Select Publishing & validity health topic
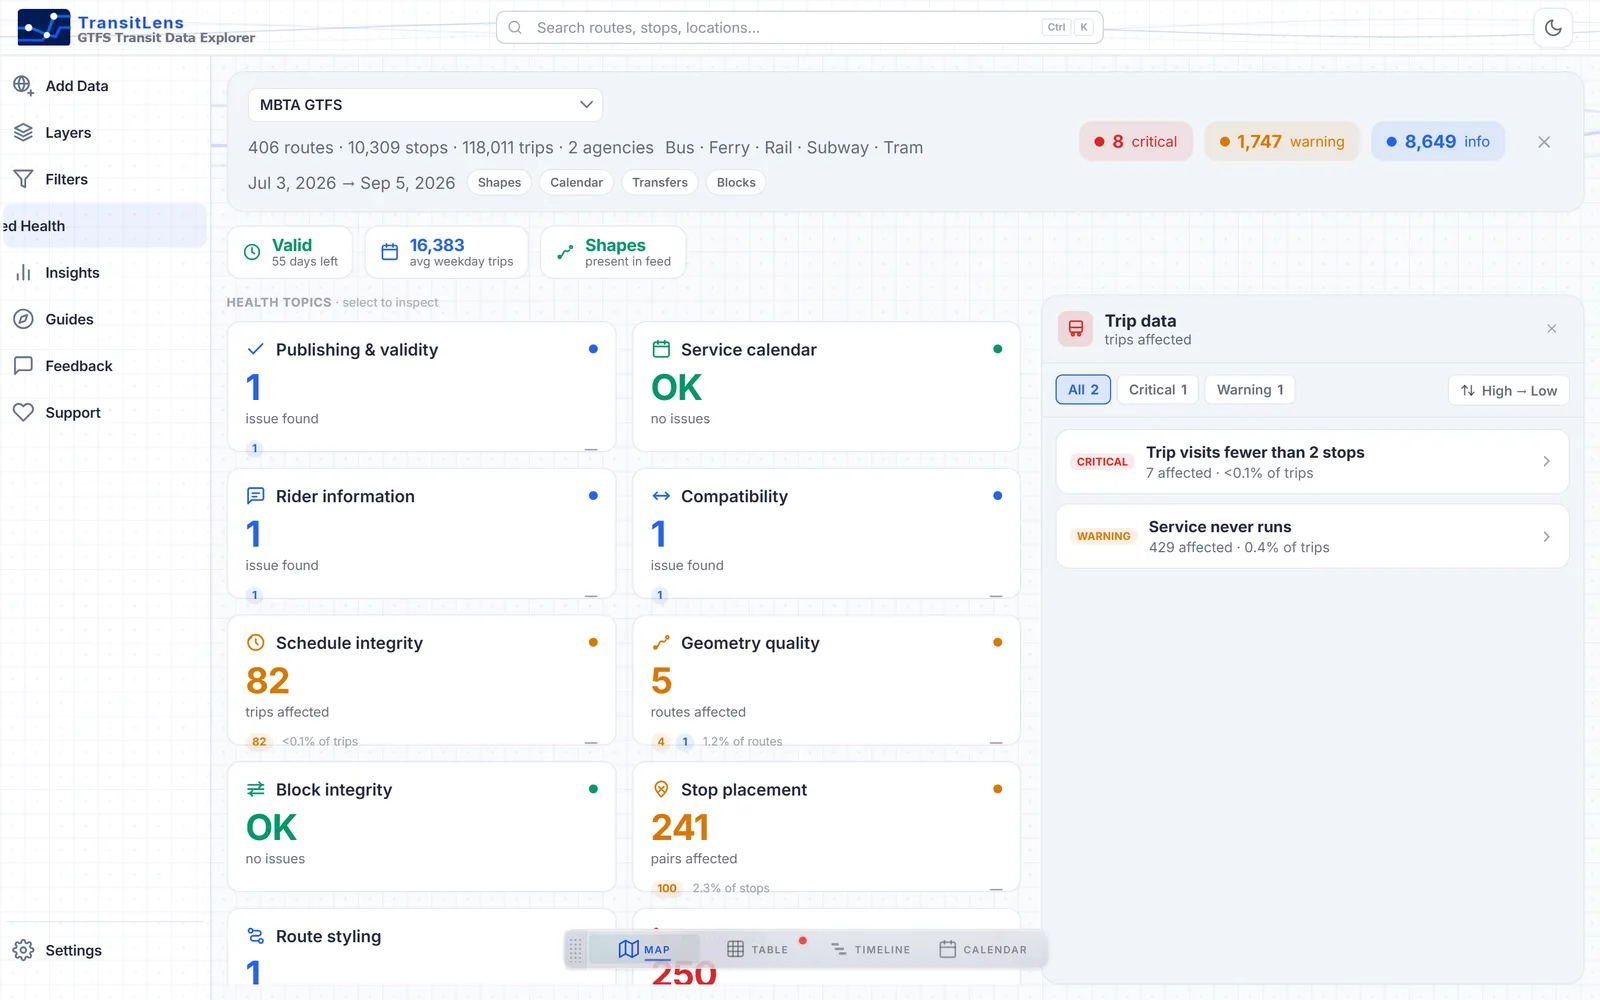 (x=421, y=387)
